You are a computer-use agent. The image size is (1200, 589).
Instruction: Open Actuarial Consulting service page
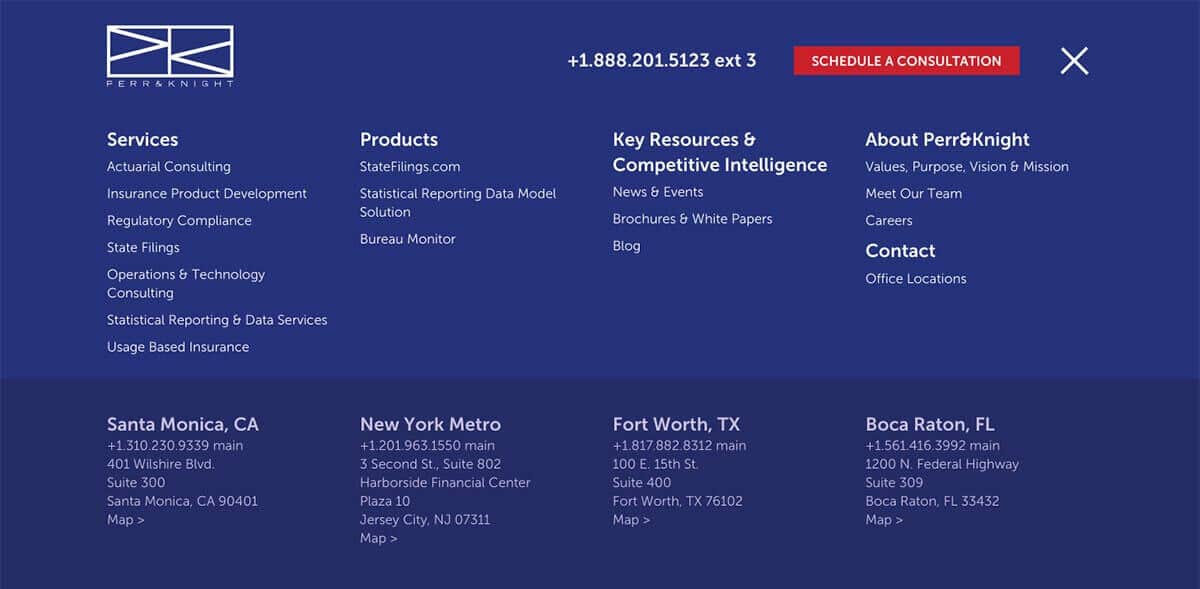tap(169, 167)
